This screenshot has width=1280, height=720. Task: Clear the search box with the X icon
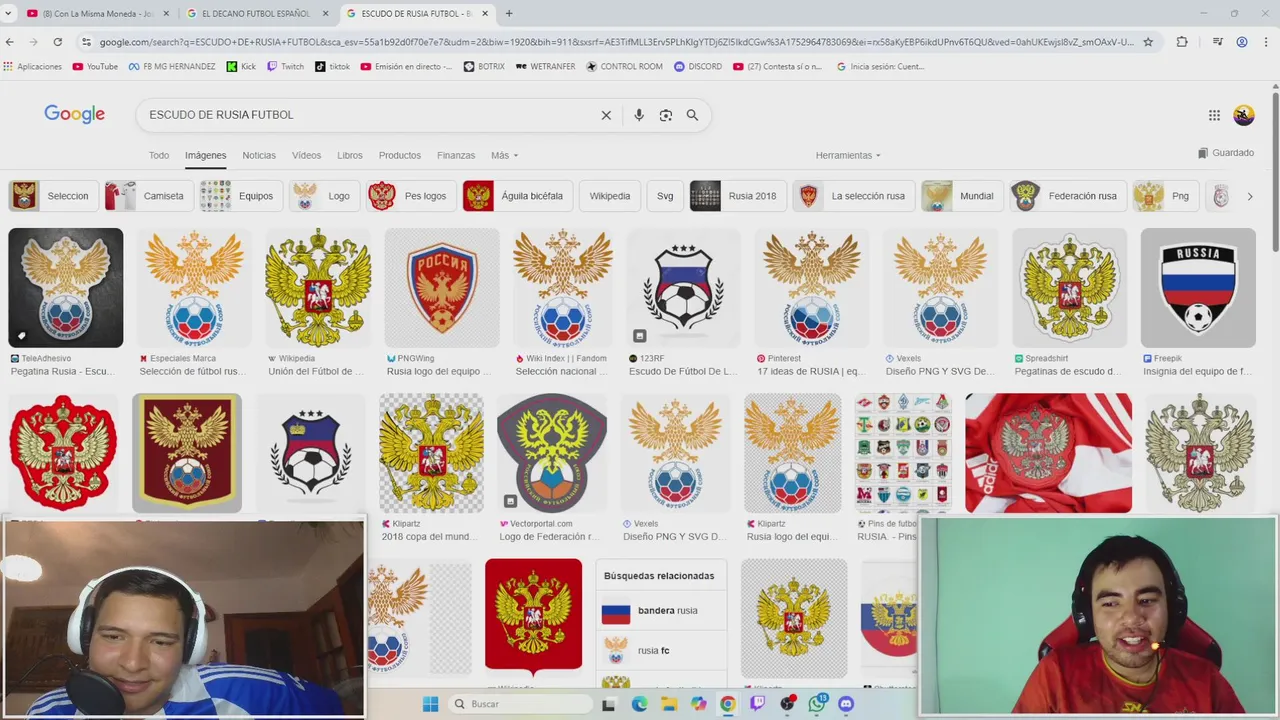click(x=606, y=115)
